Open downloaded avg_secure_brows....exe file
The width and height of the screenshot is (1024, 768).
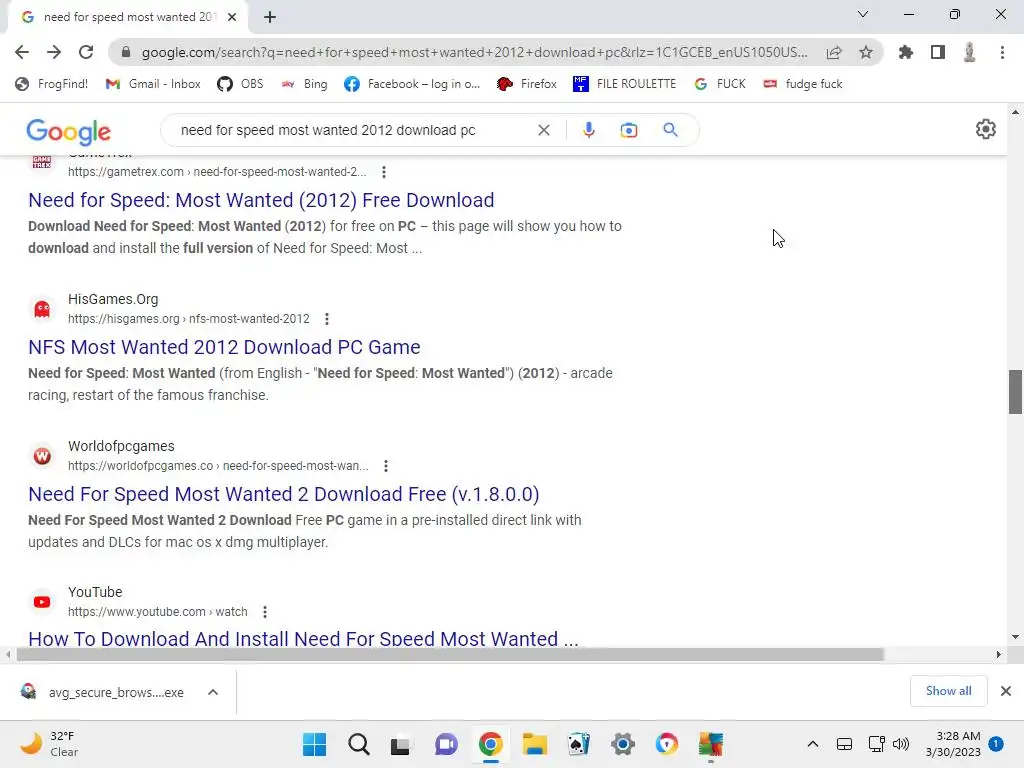[103, 692]
